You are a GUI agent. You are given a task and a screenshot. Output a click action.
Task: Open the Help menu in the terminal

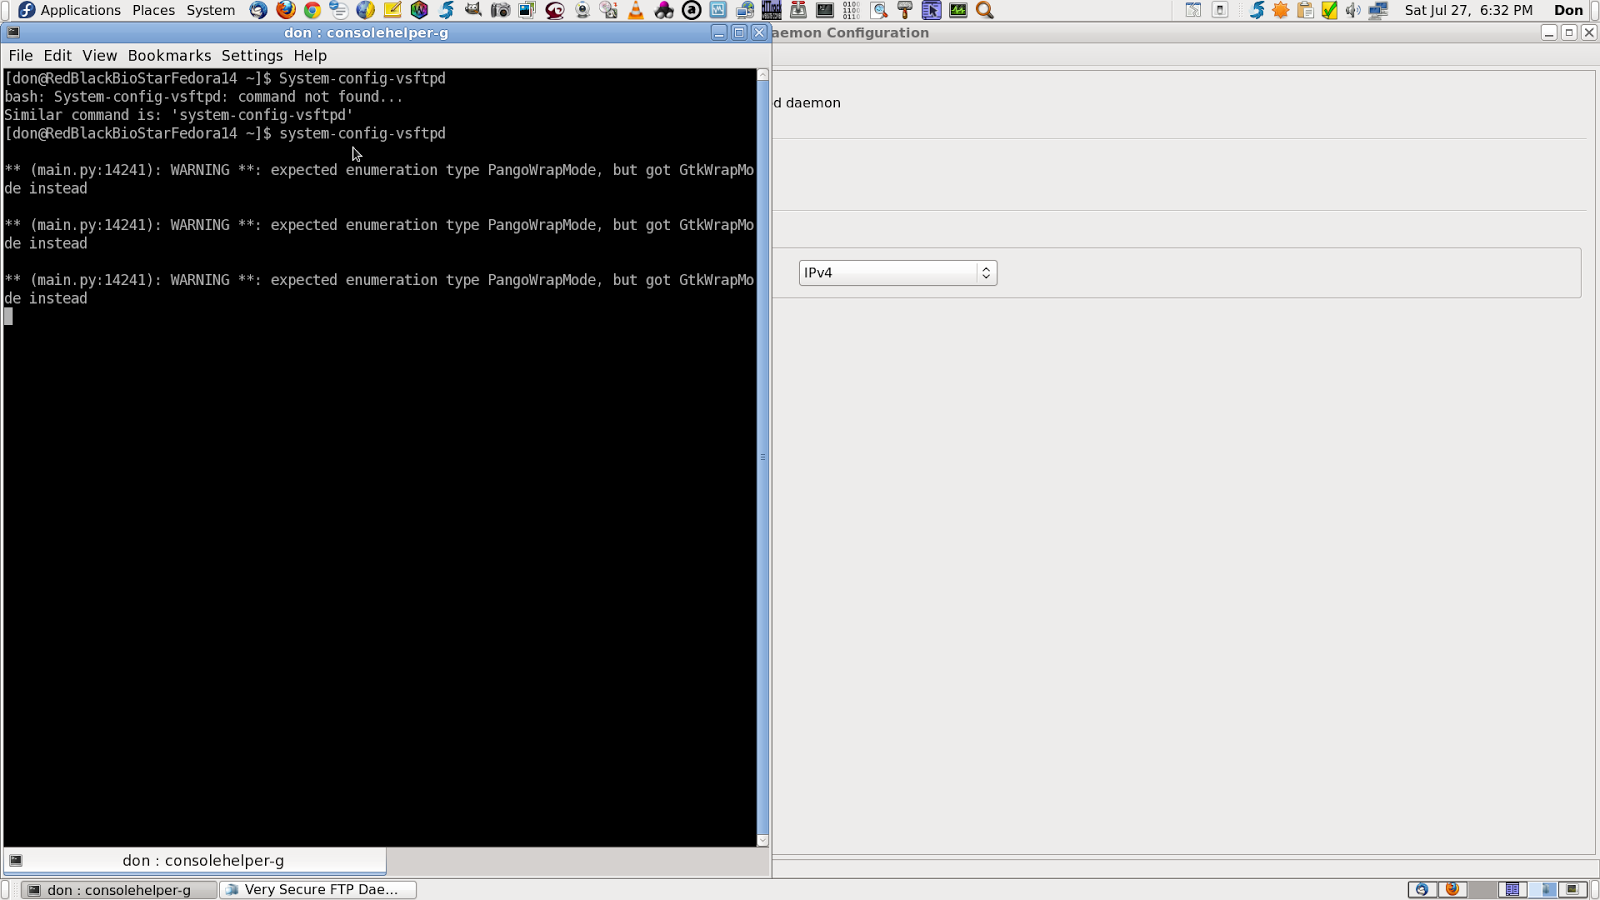pyautogui.click(x=310, y=56)
